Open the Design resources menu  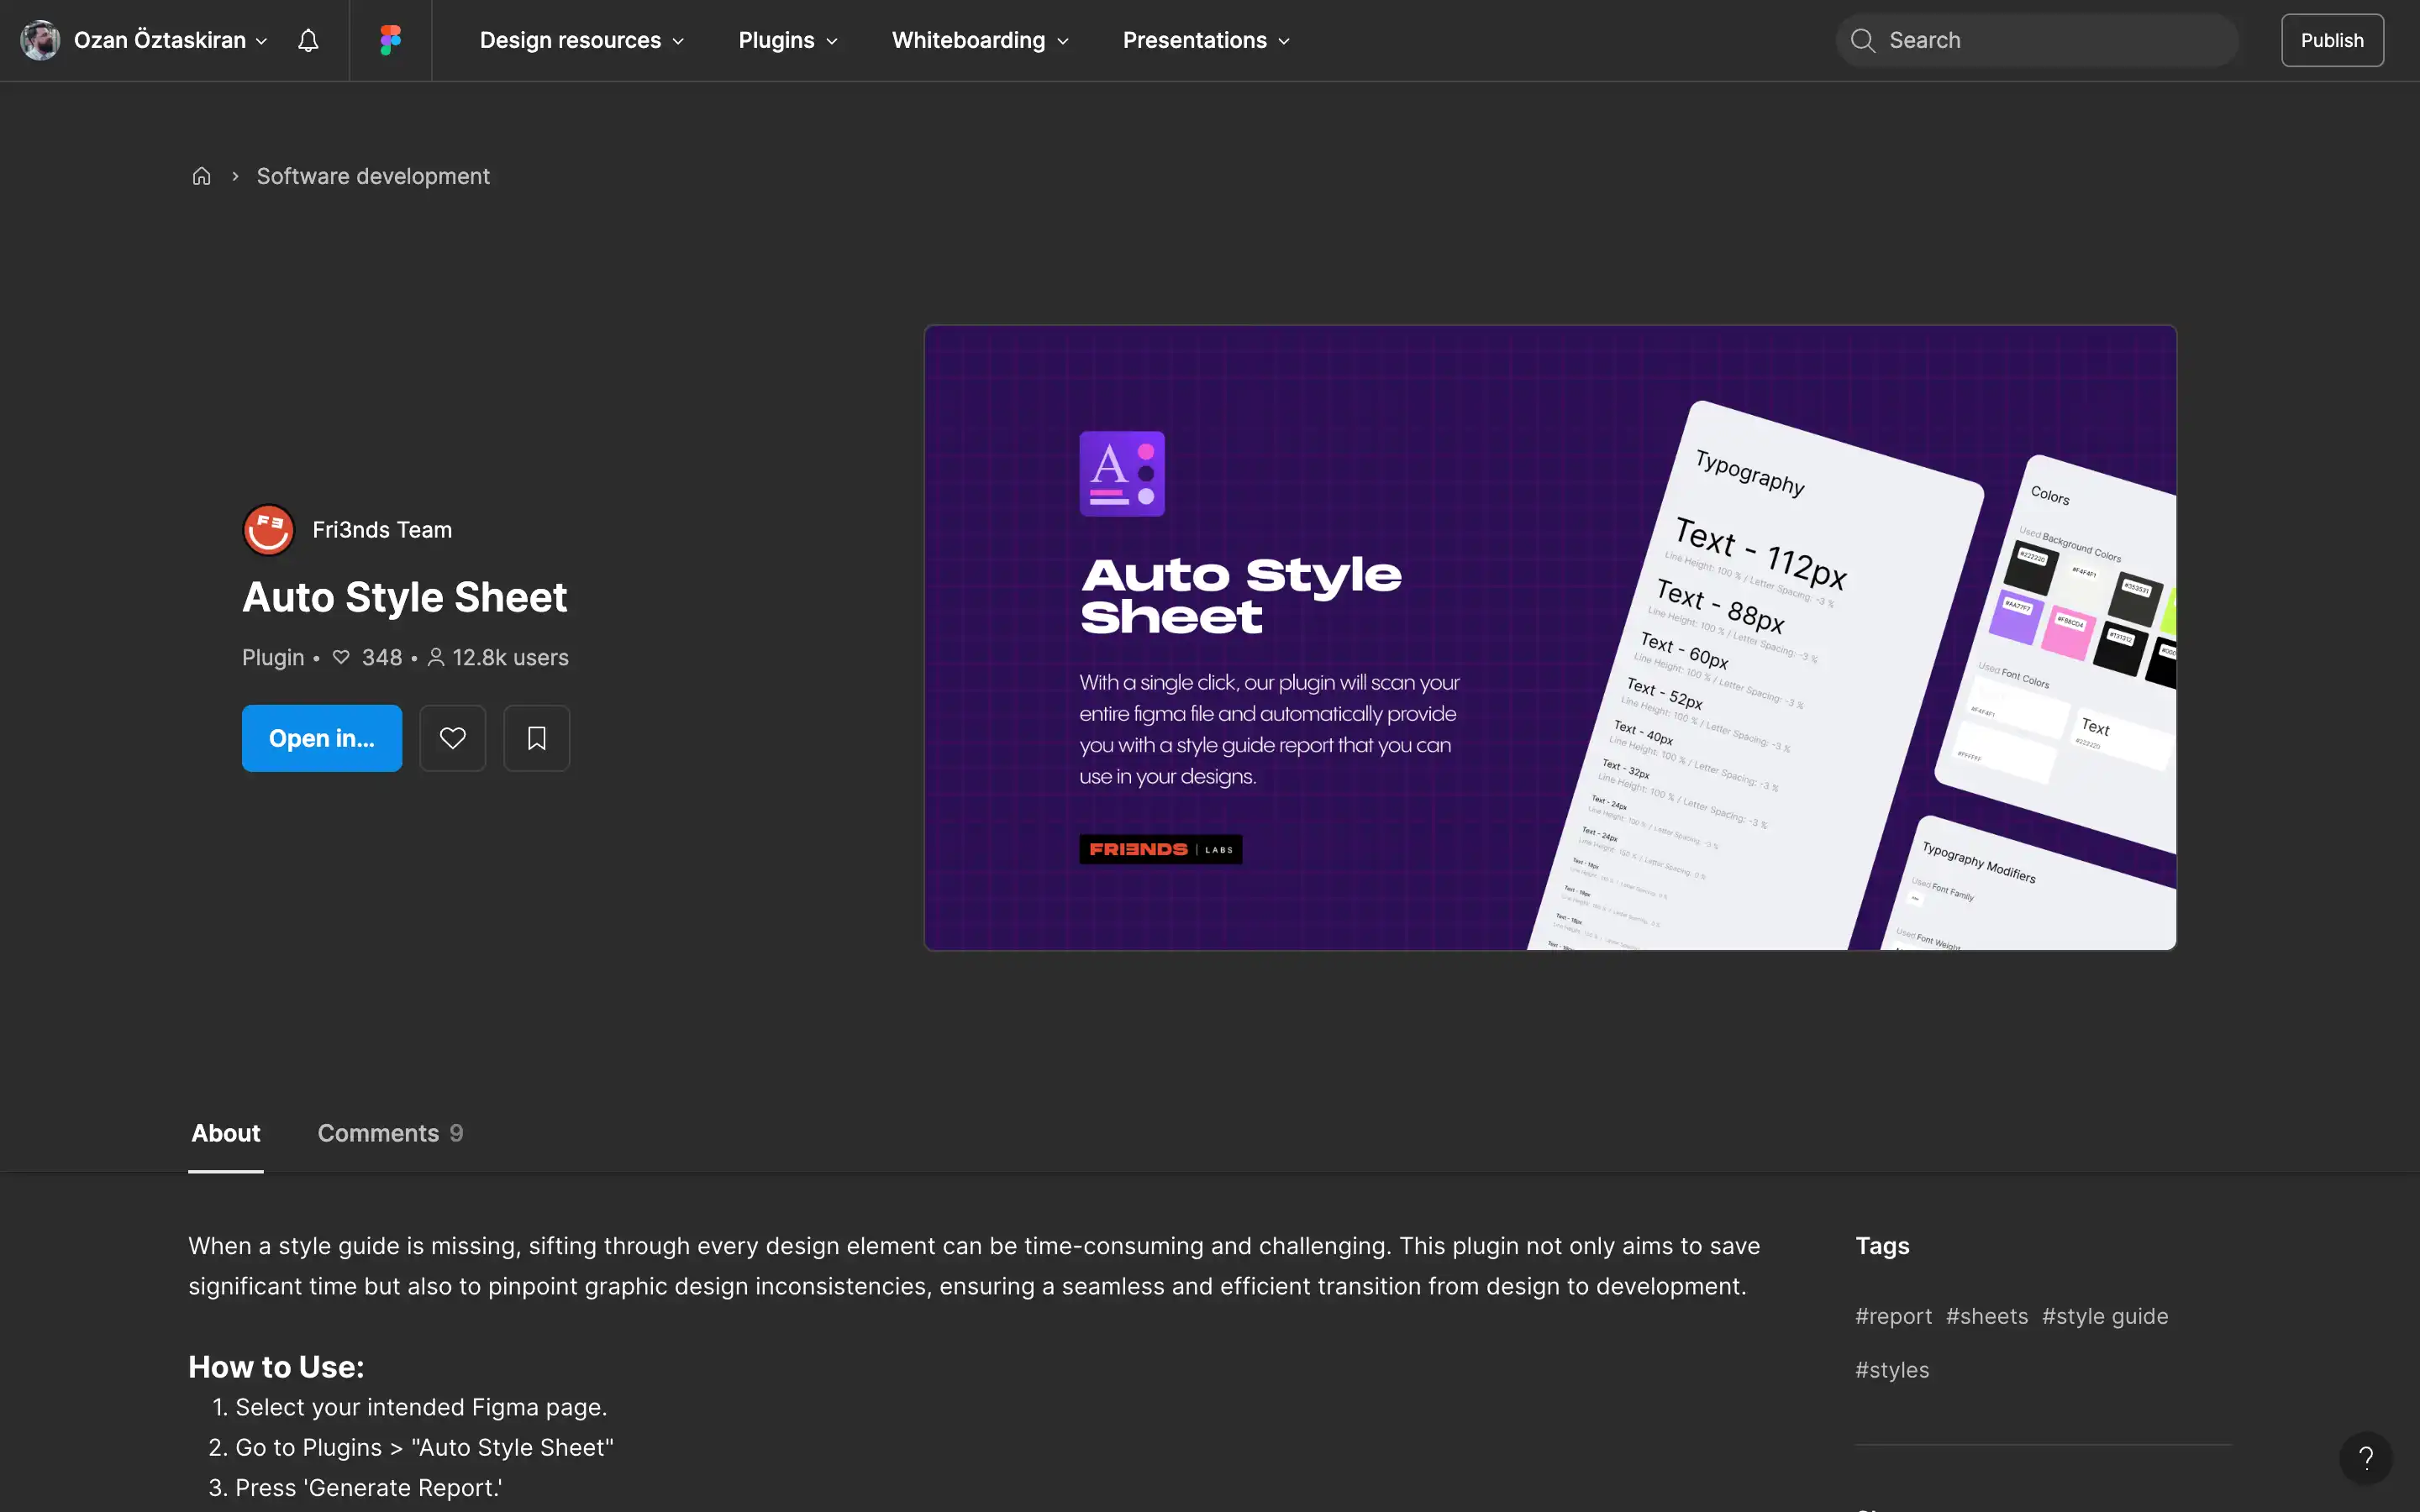pyautogui.click(x=581, y=40)
